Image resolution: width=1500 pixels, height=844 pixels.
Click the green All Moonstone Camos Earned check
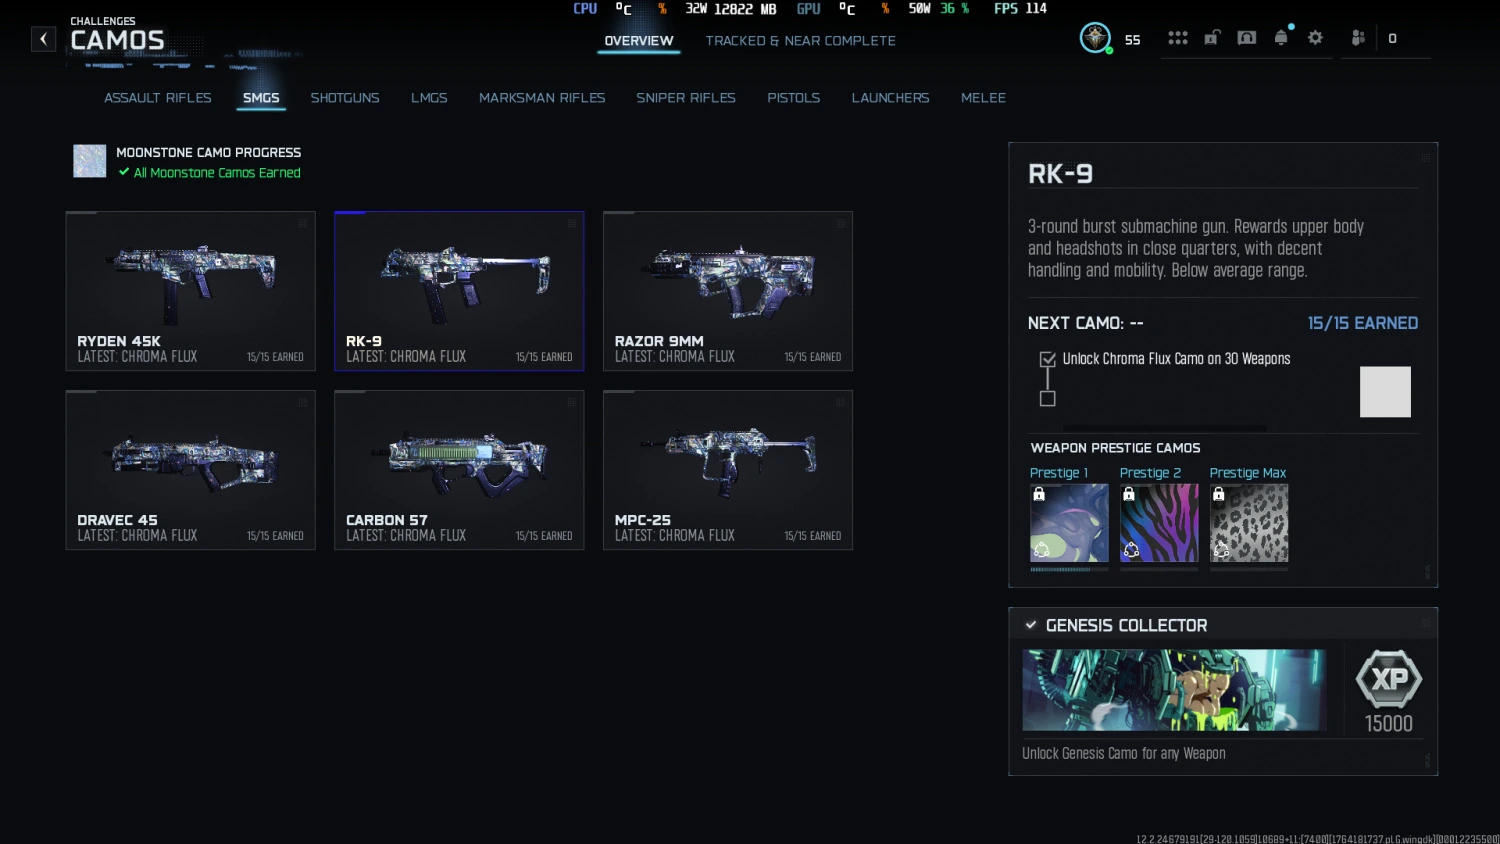coord(123,172)
